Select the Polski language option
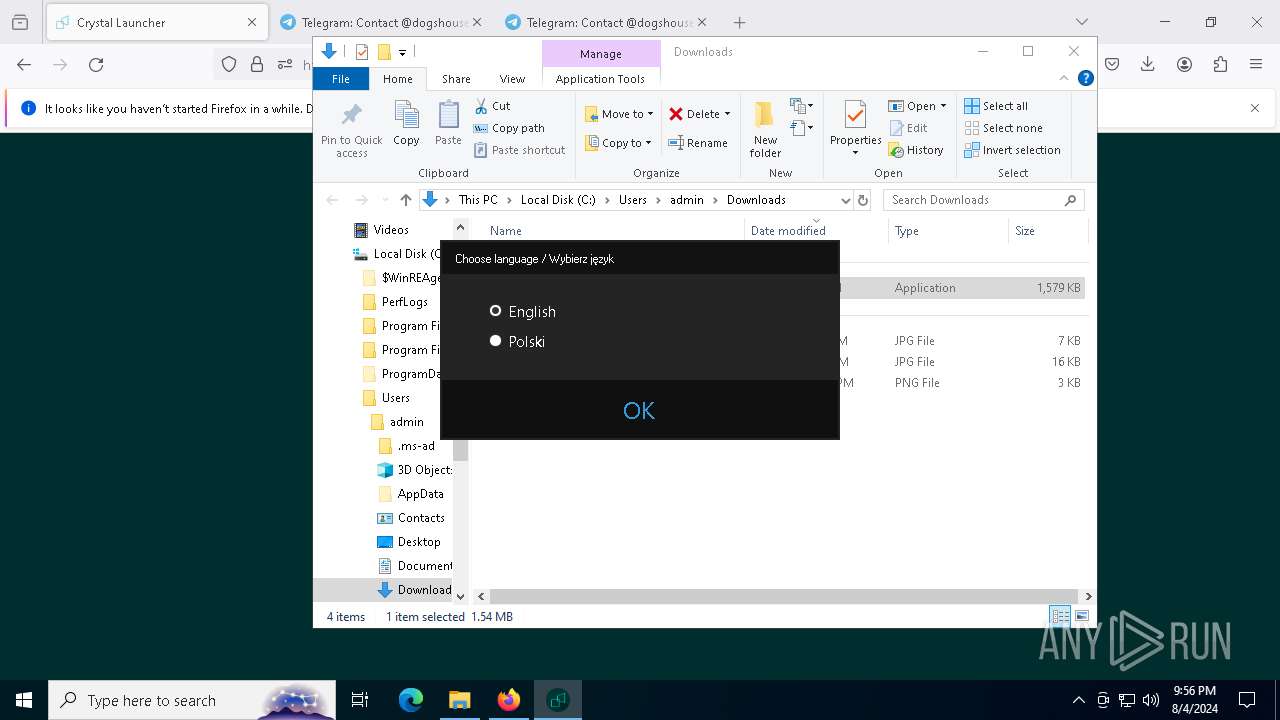The height and width of the screenshot is (720, 1280). pos(517,342)
